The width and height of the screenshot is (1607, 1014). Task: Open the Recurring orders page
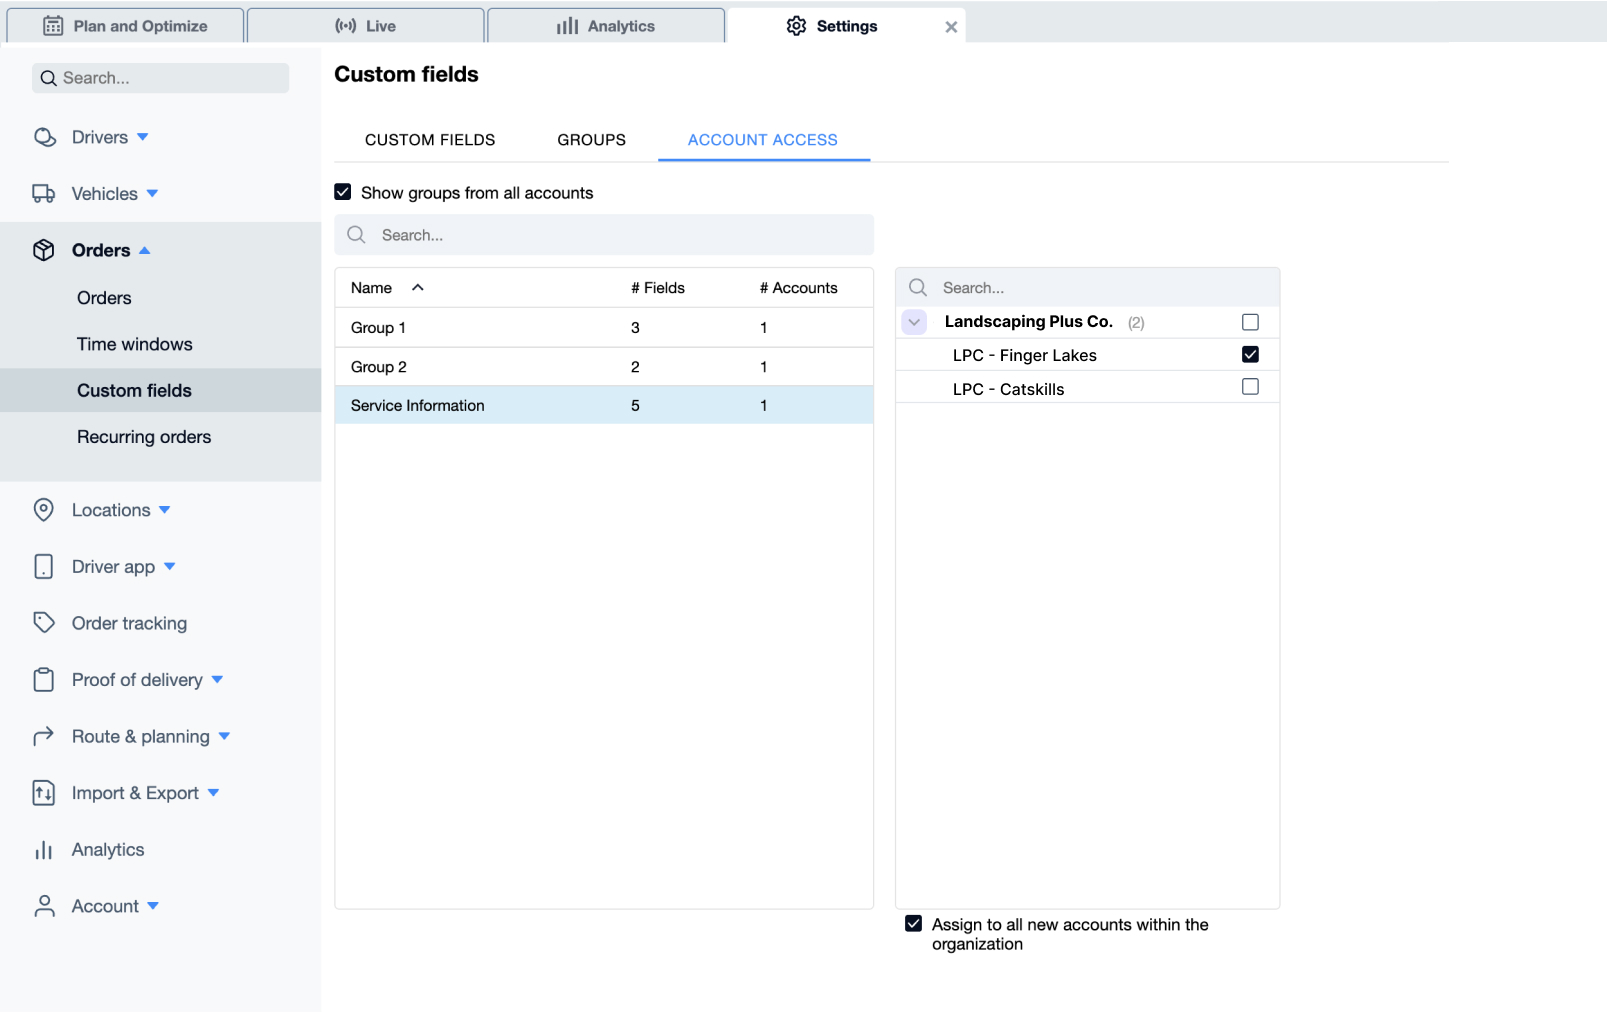143,437
